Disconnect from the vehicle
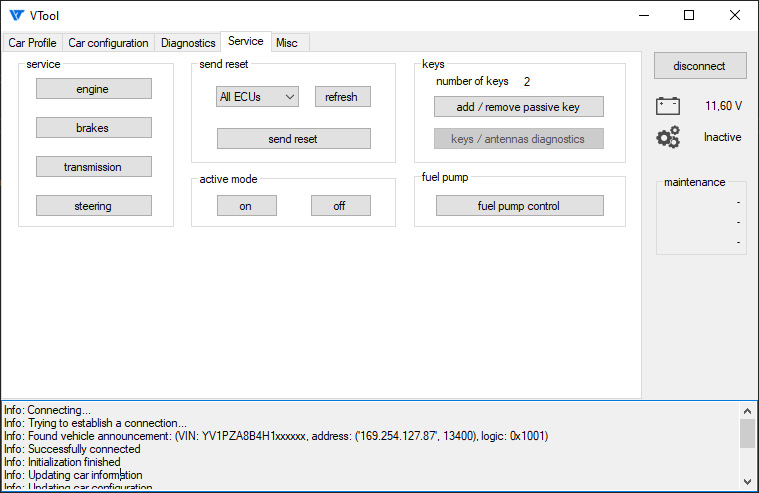The height and width of the screenshot is (493, 759). [x=700, y=65]
